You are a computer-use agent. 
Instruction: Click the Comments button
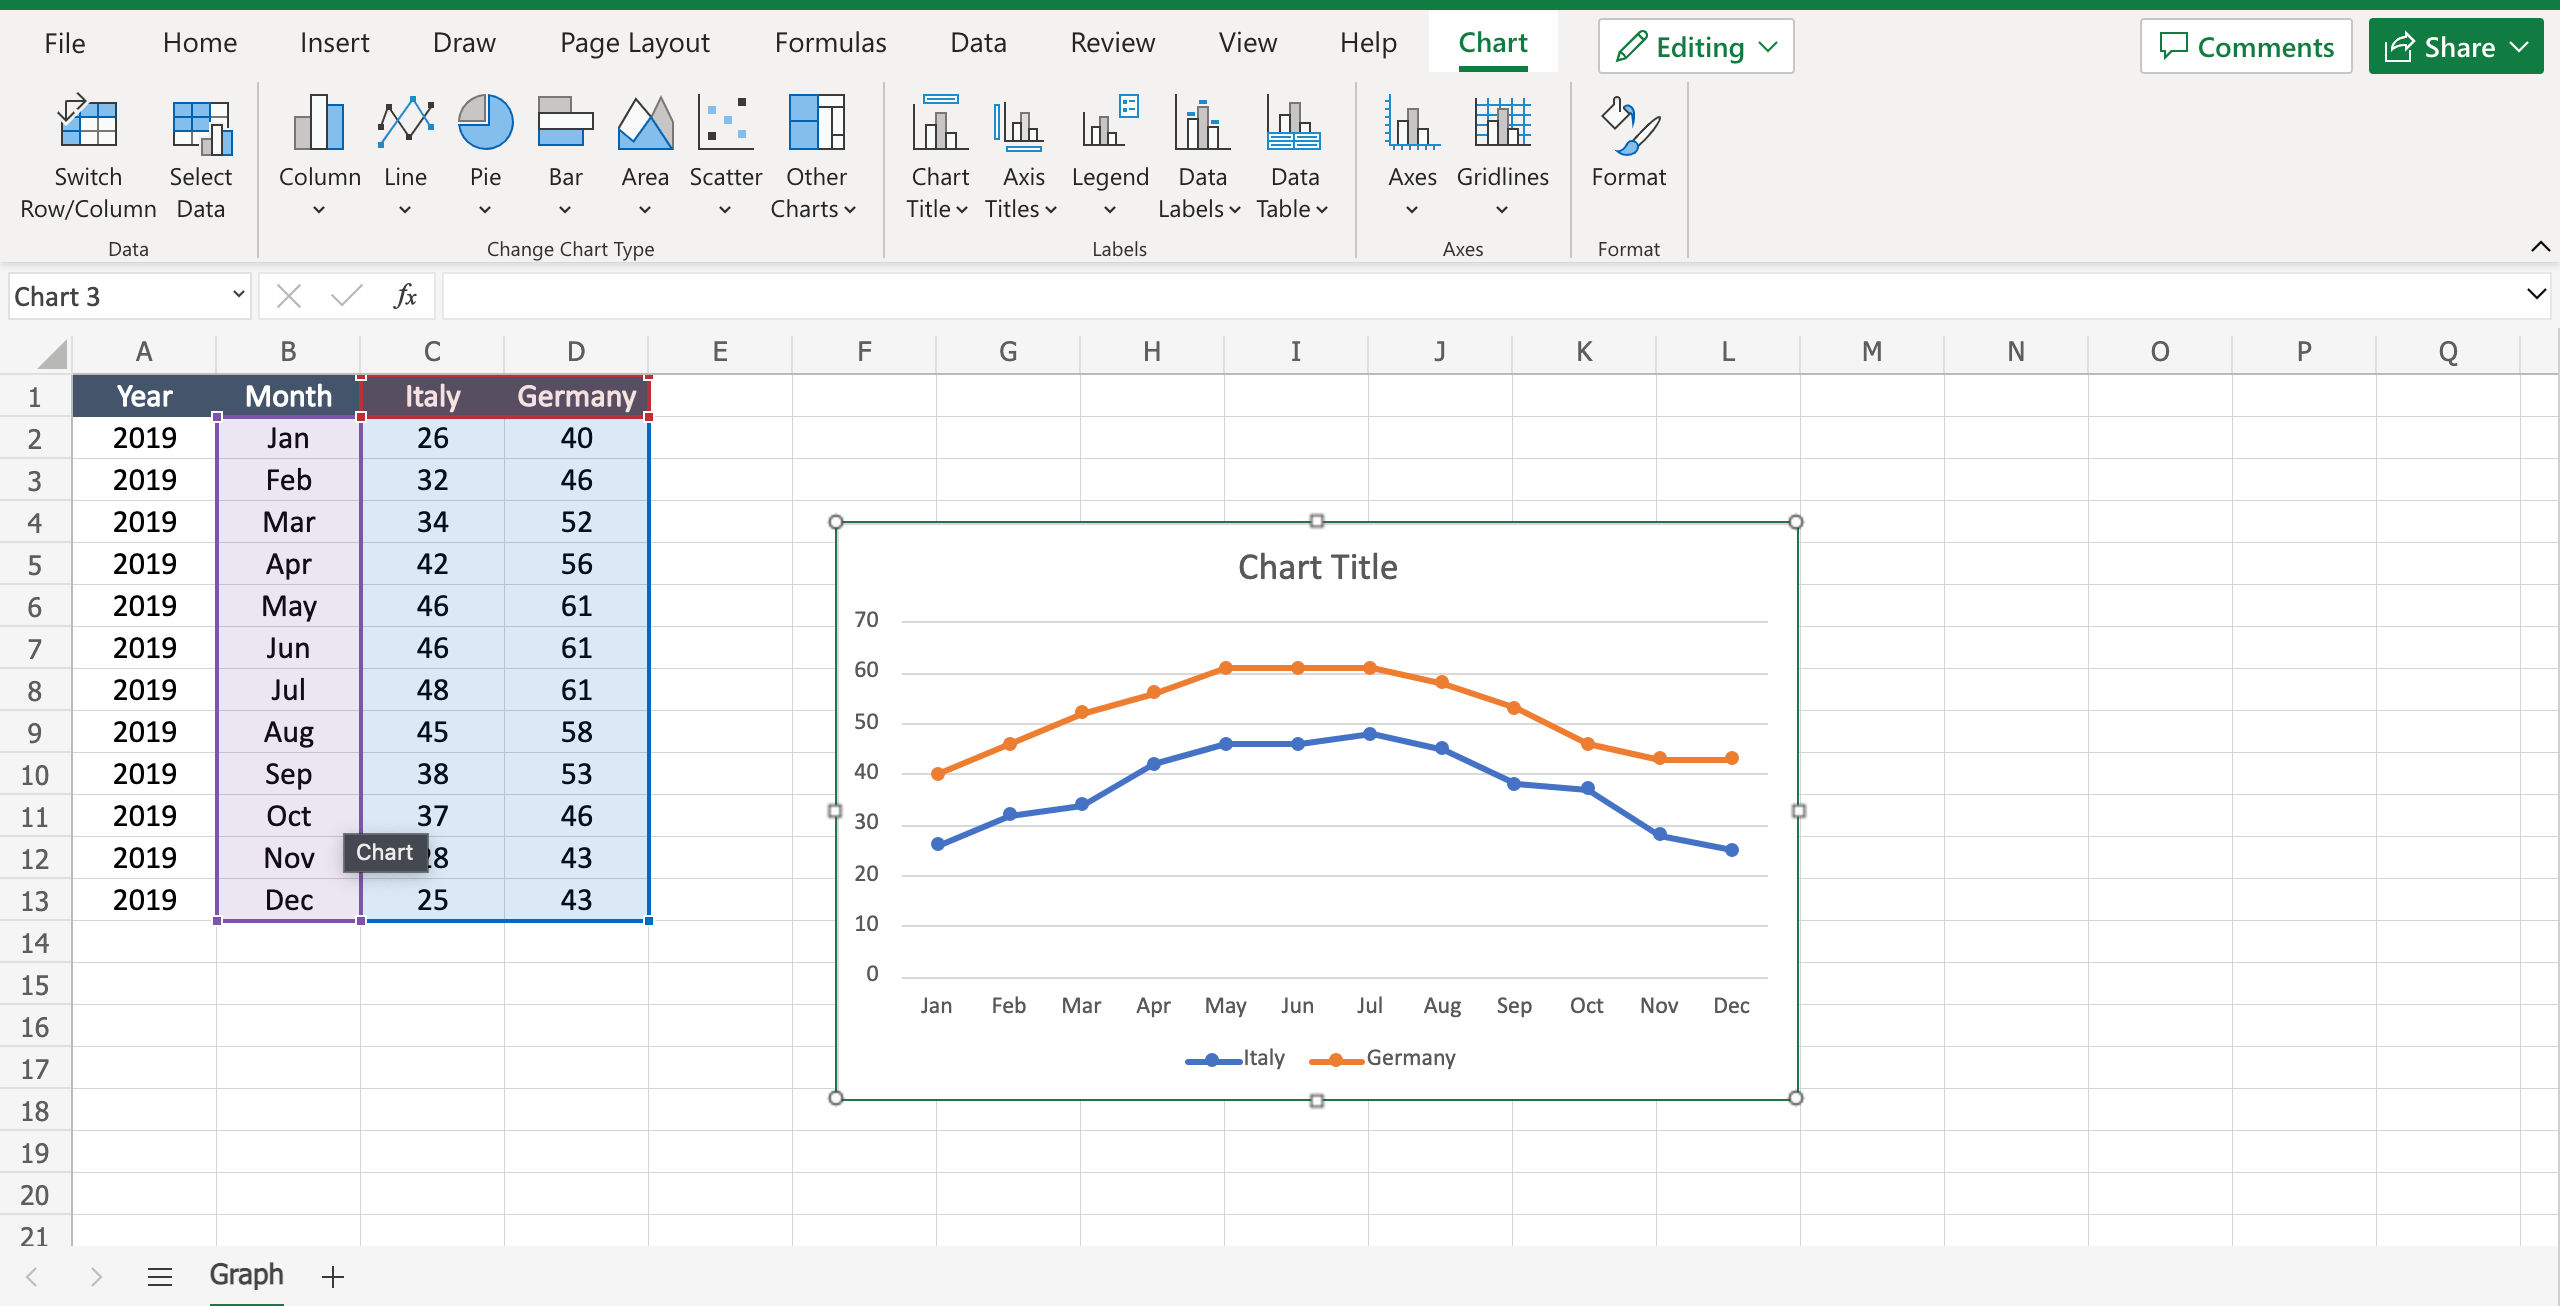2246,47
